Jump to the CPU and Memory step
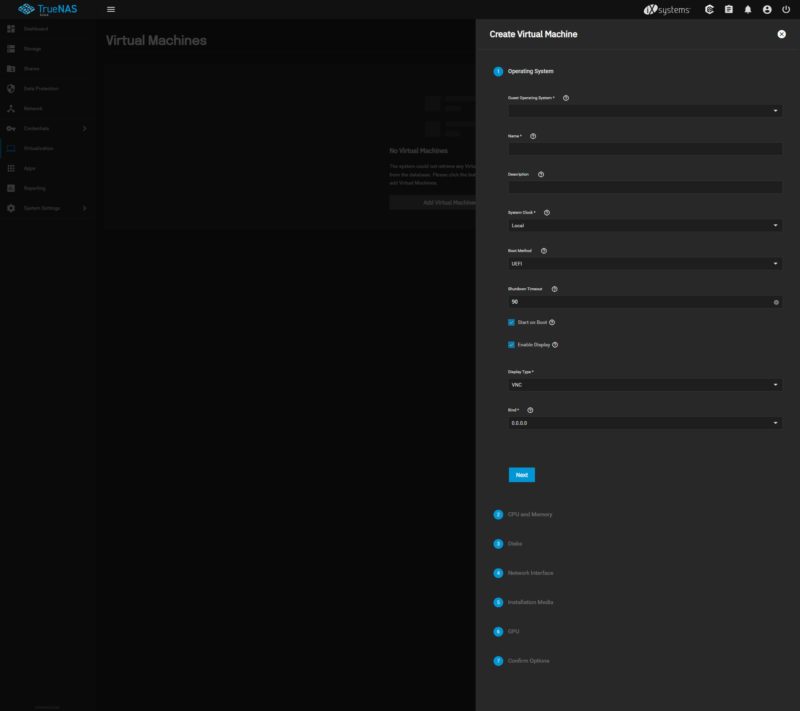 529,514
